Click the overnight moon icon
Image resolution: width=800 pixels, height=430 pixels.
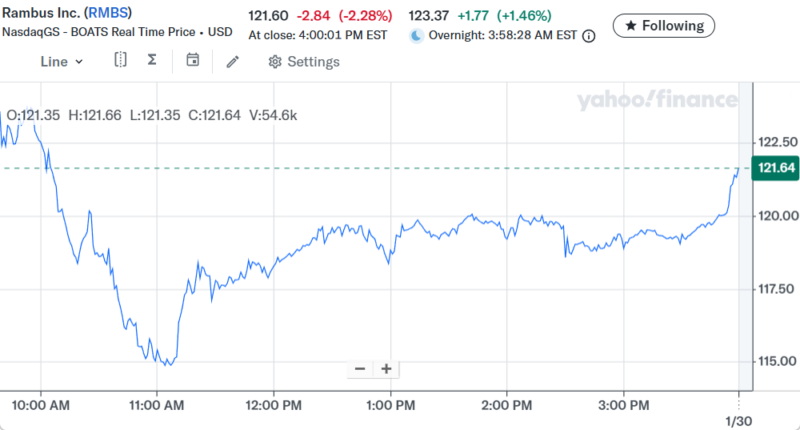click(416, 35)
